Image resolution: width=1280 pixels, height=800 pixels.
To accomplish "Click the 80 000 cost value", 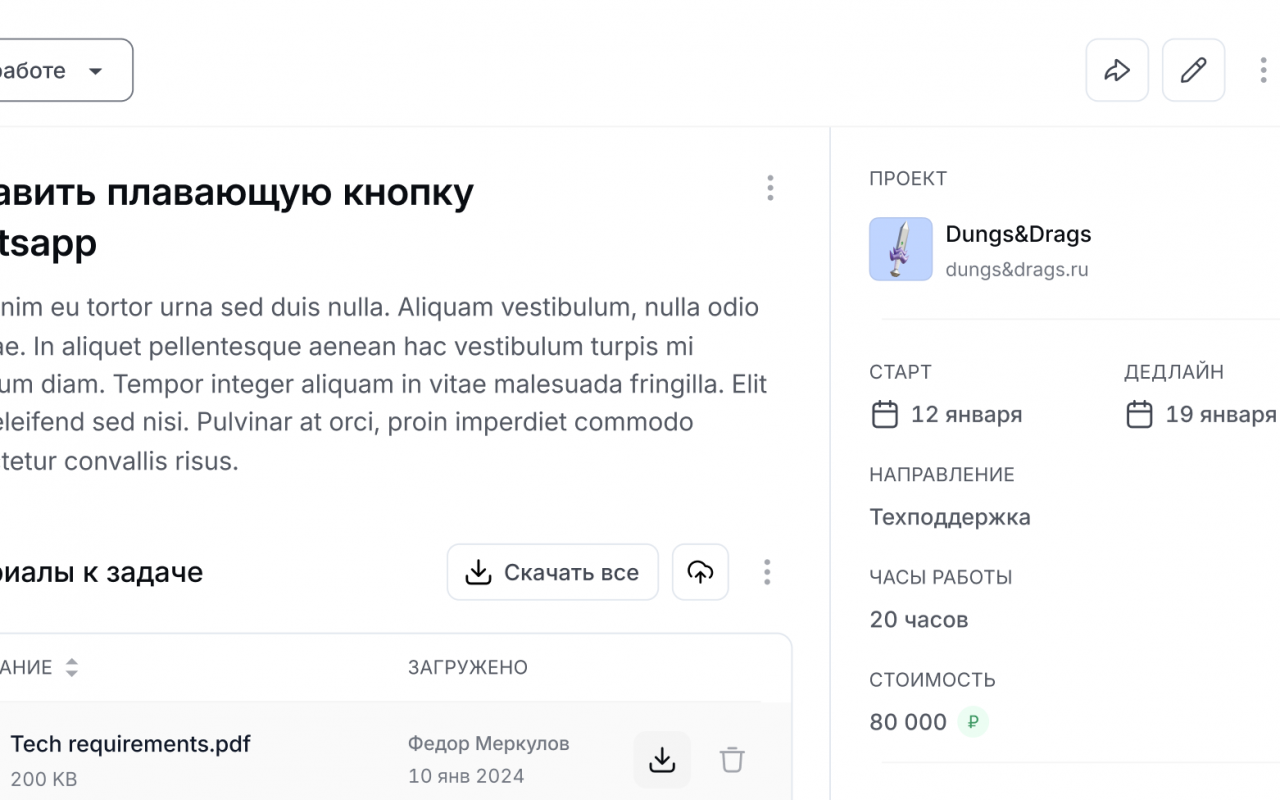I will coord(908,722).
